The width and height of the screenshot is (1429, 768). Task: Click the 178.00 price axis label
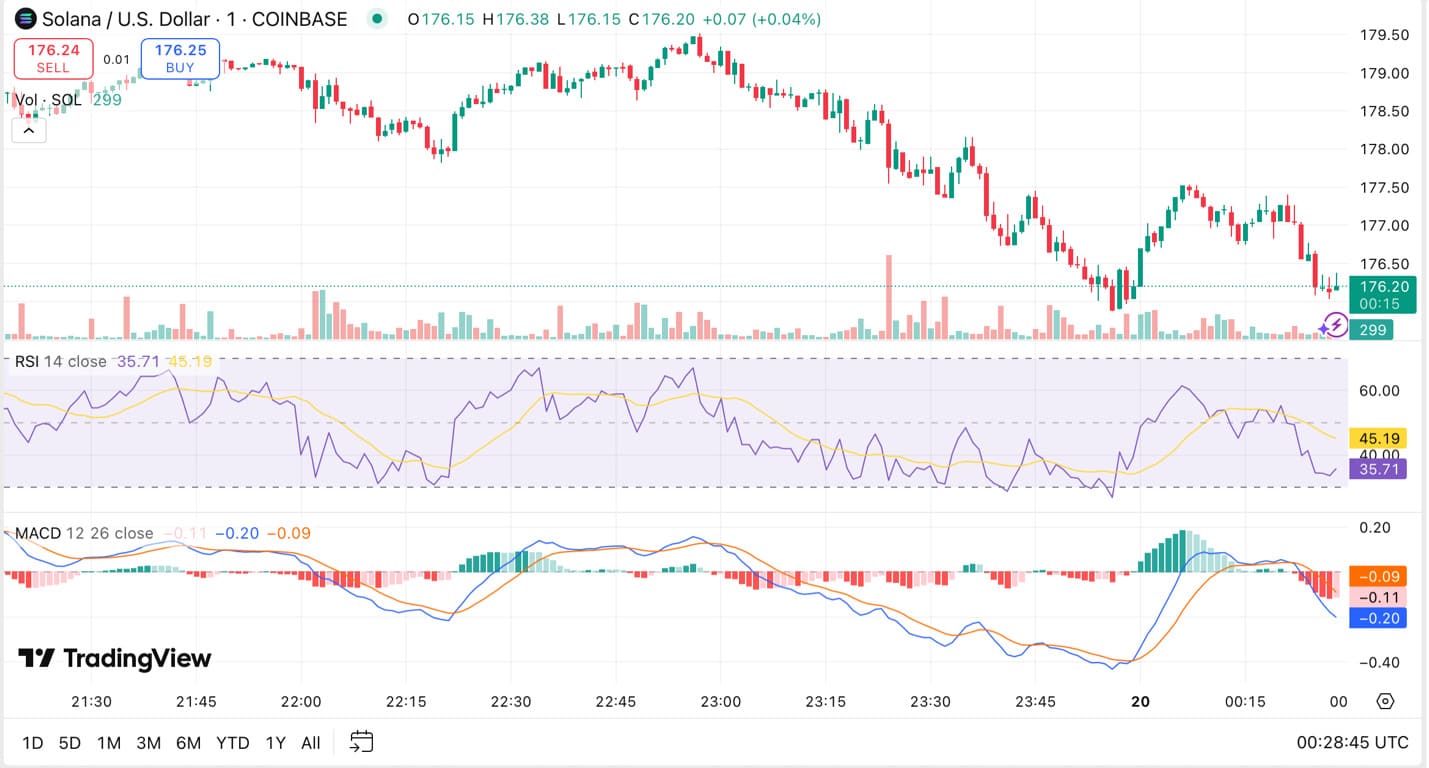1384,149
